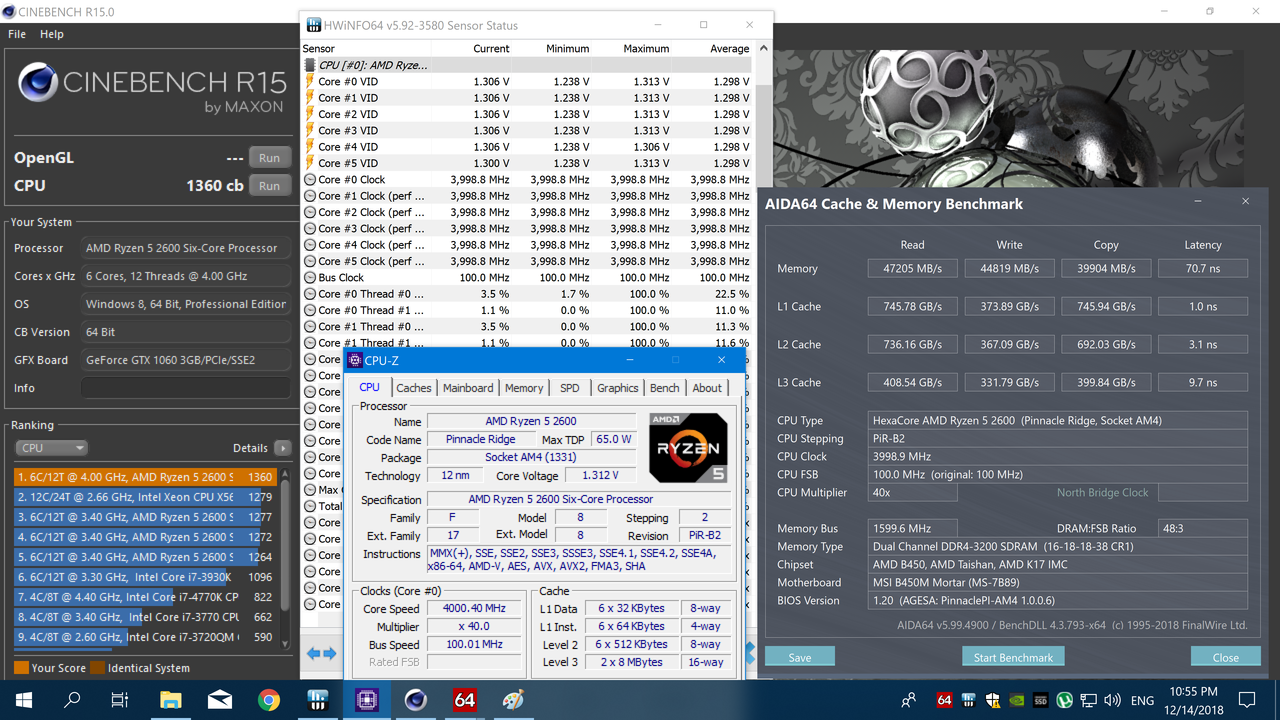Open NVIDIA tray icon

(x=1016, y=700)
